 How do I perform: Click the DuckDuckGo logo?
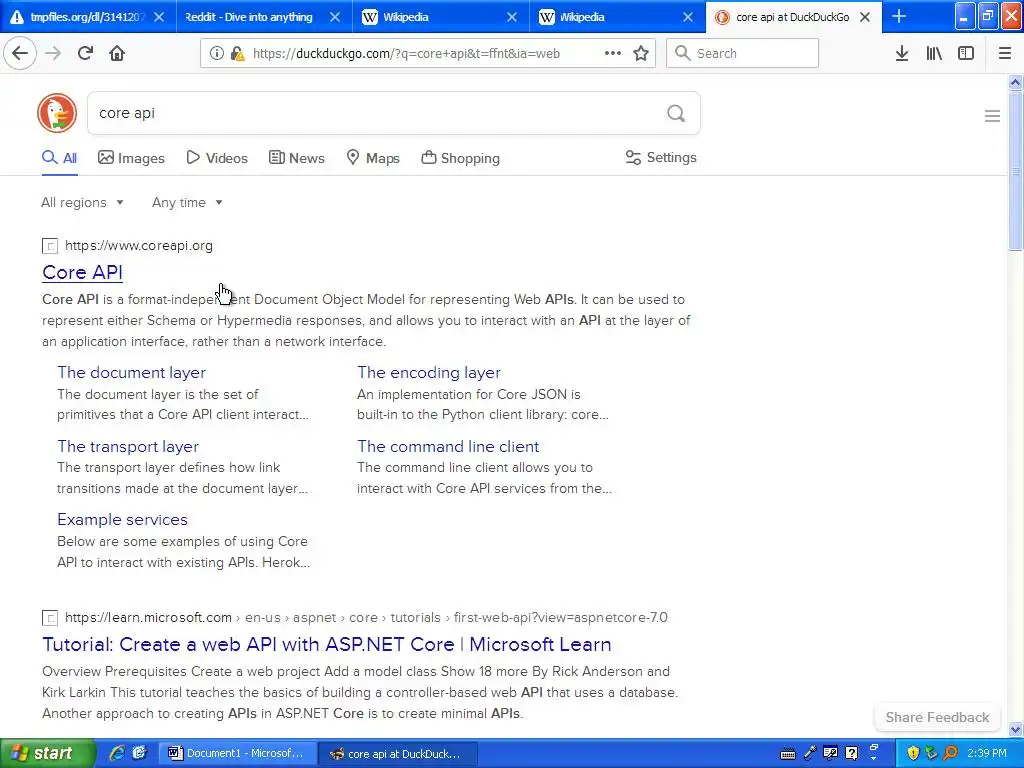(57, 113)
